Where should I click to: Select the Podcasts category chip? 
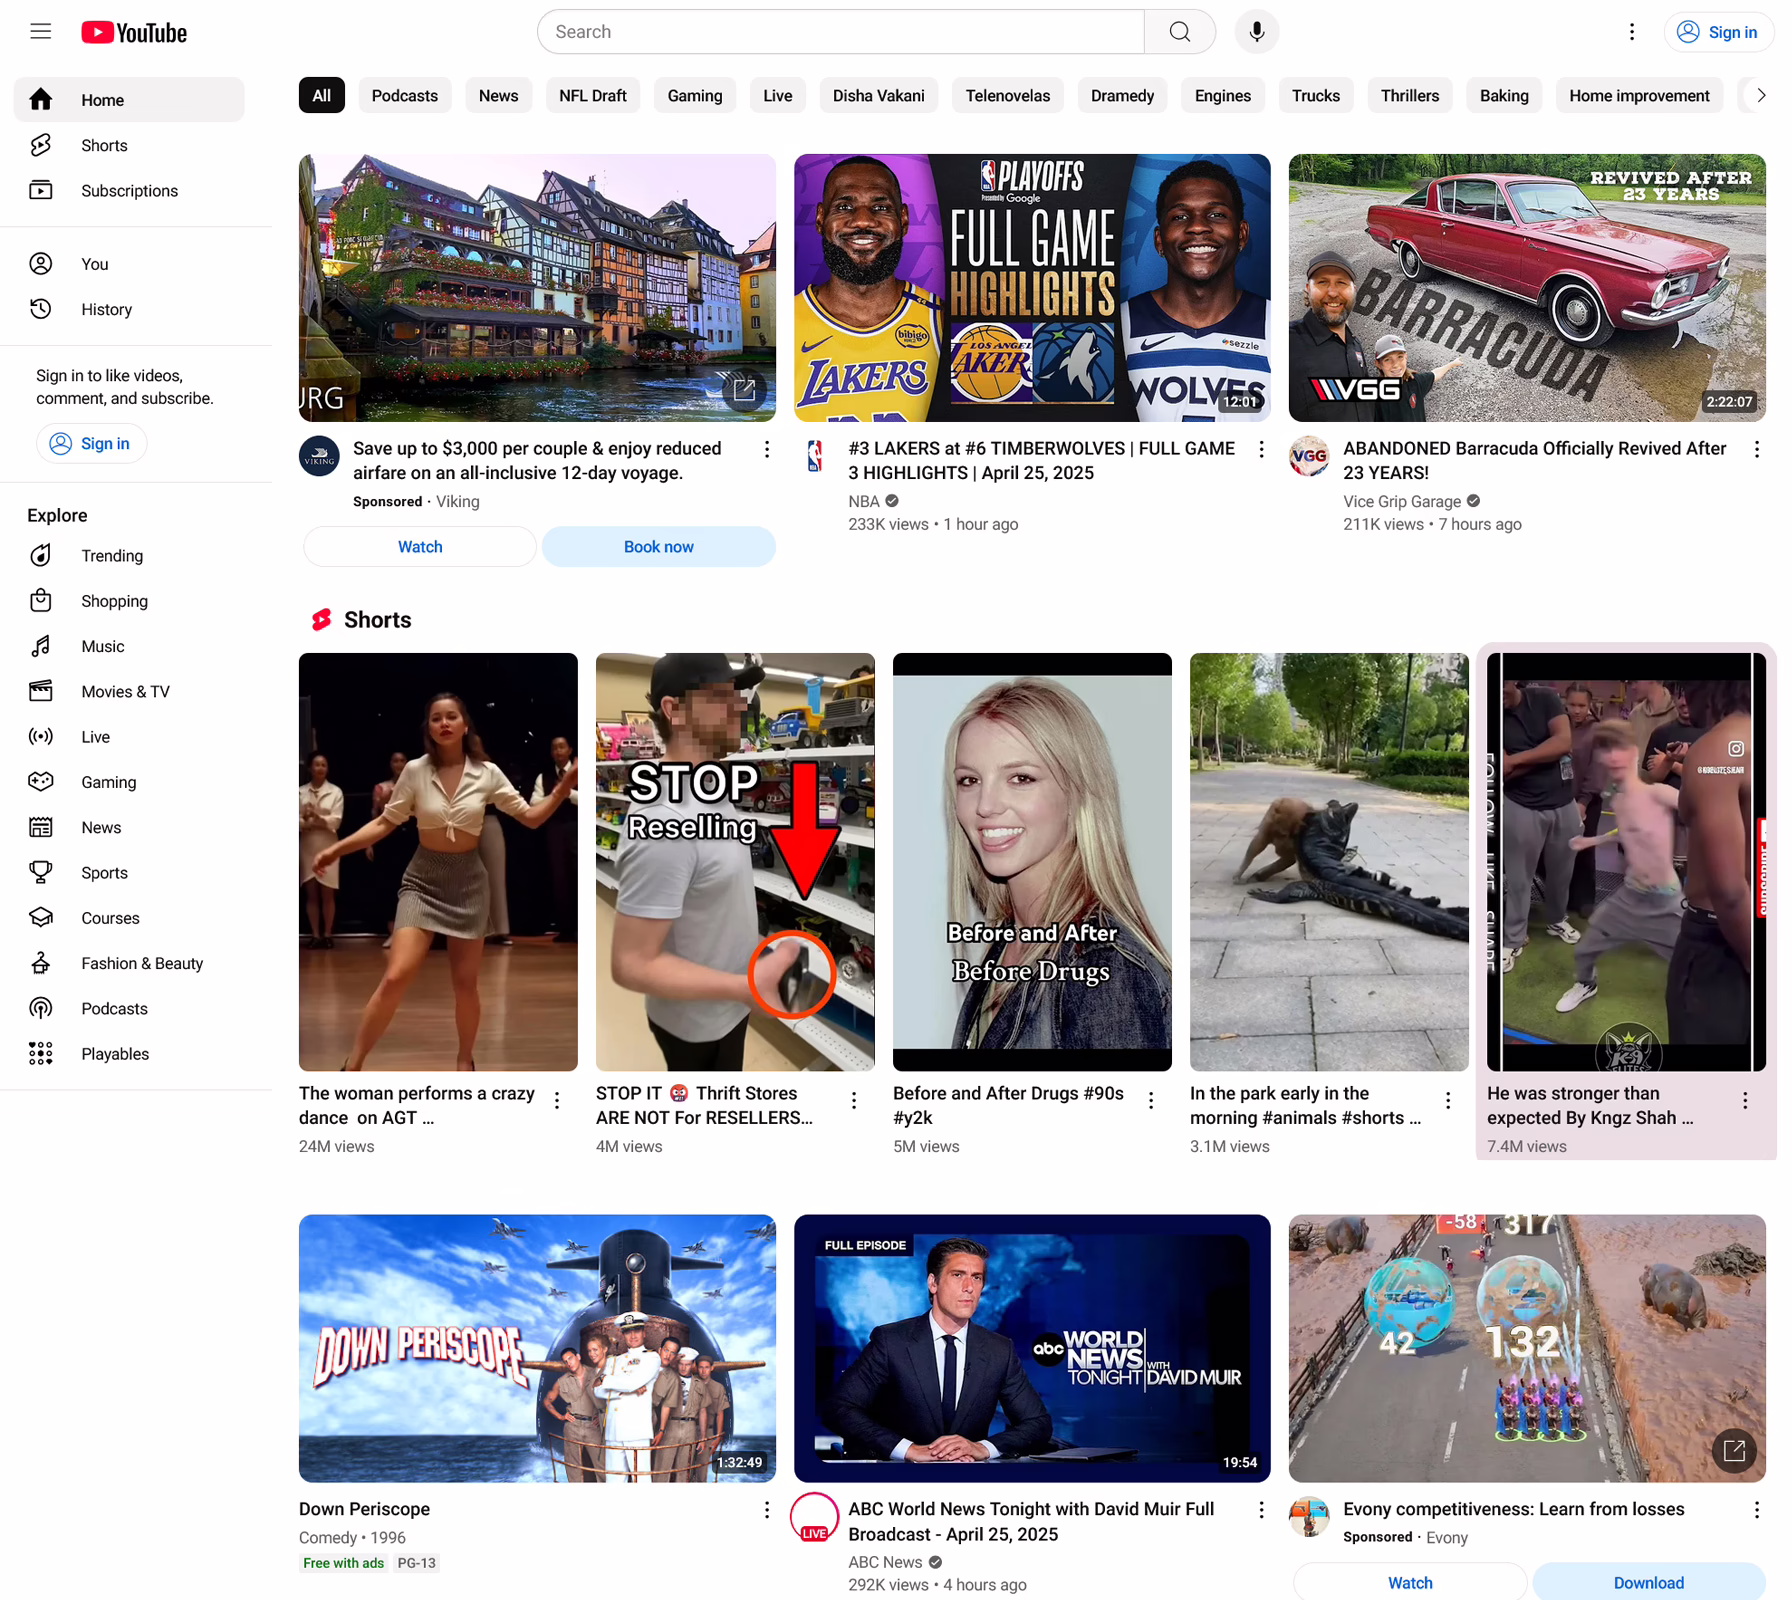tap(405, 96)
